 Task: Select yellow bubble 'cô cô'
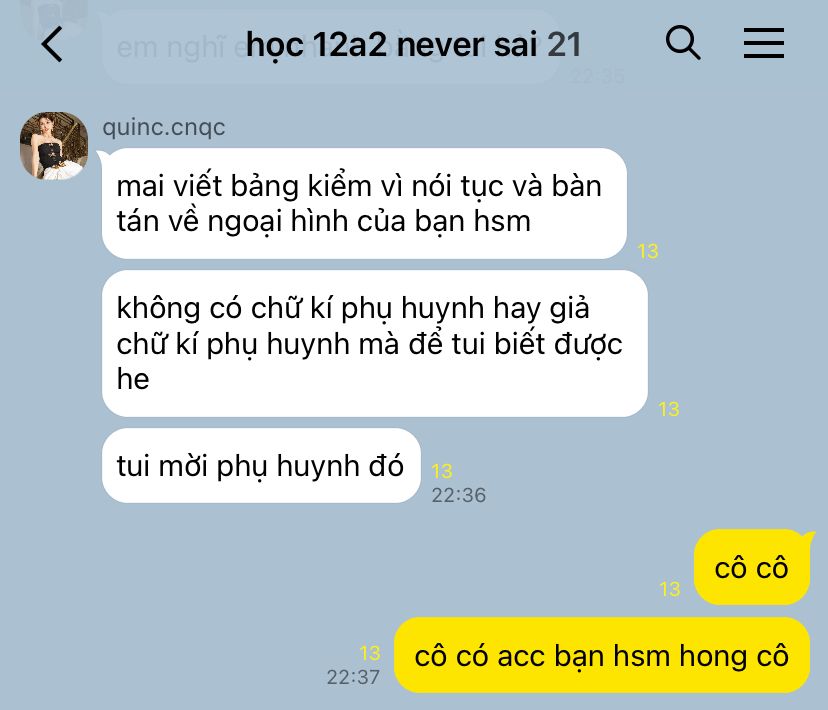tap(751, 567)
